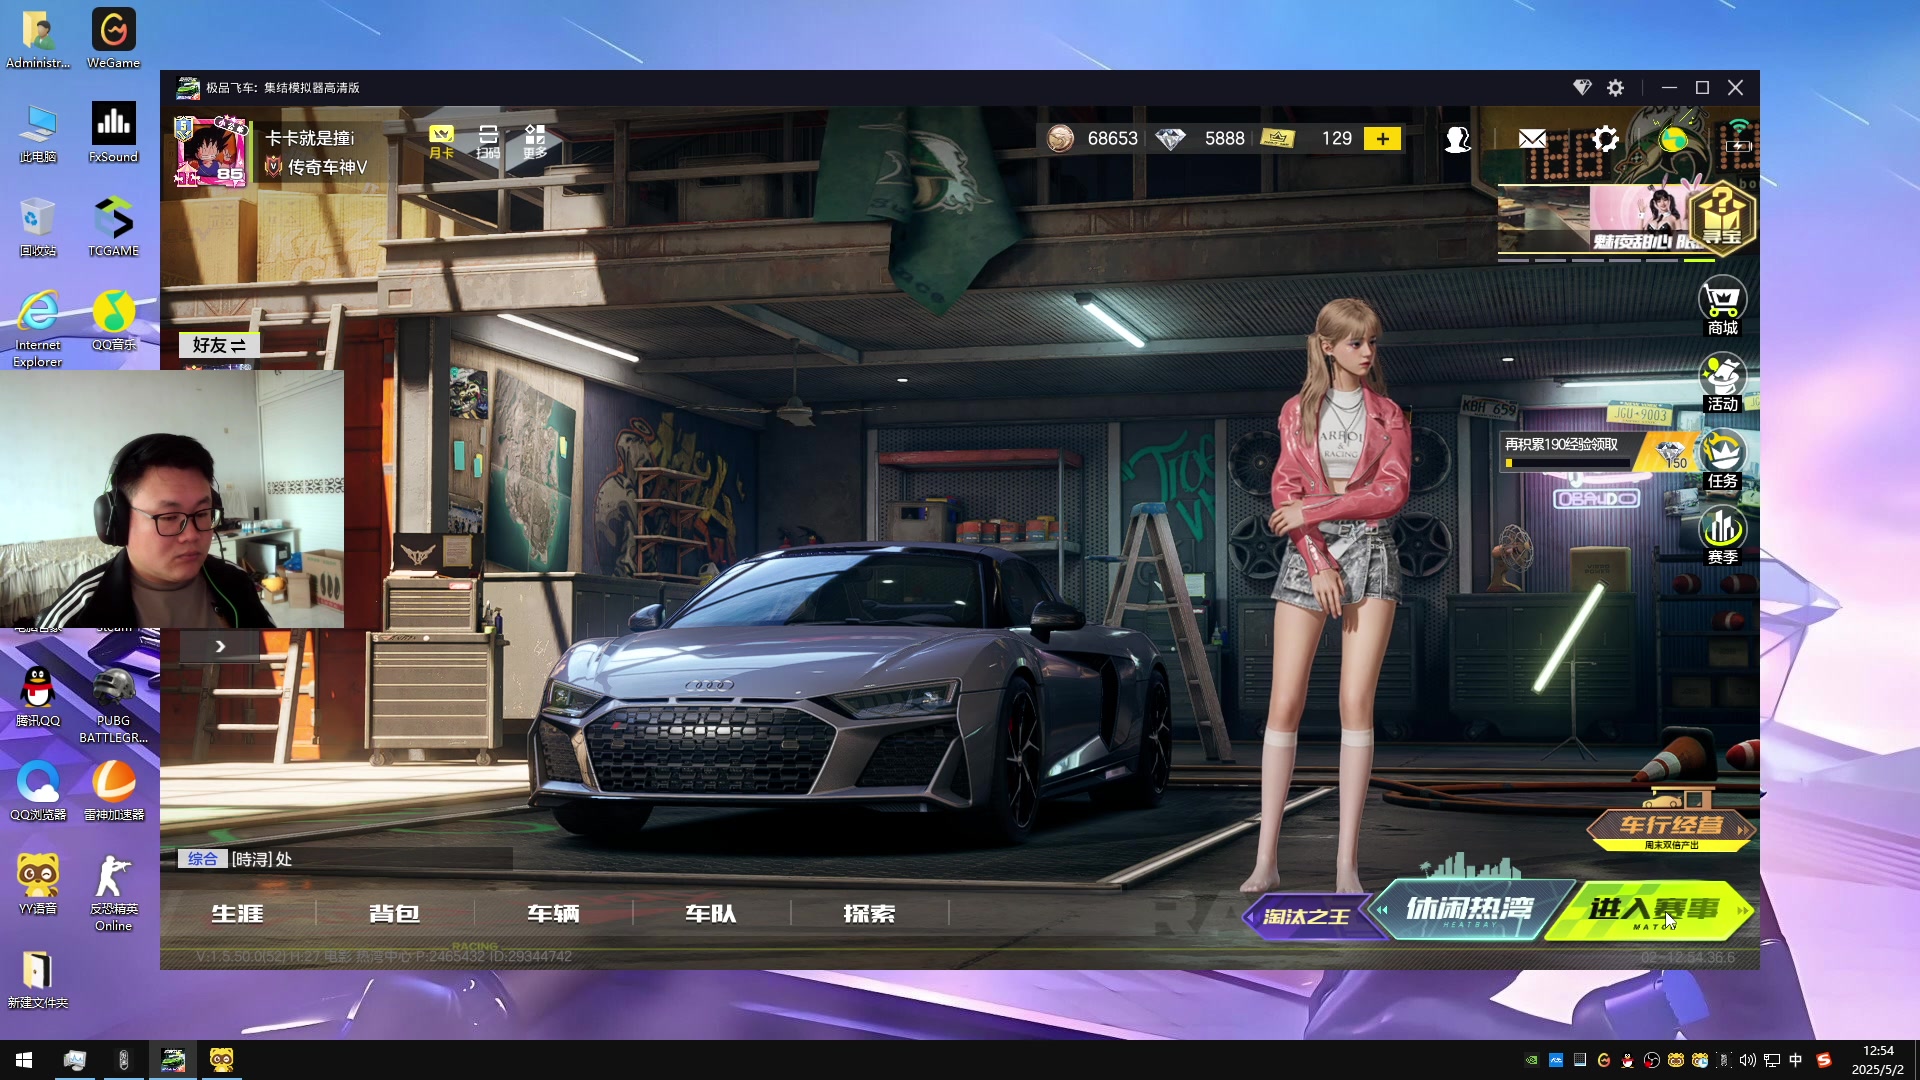Expand the side panel chevron arrow
This screenshot has height=1080, width=1920.
[x=220, y=647]
